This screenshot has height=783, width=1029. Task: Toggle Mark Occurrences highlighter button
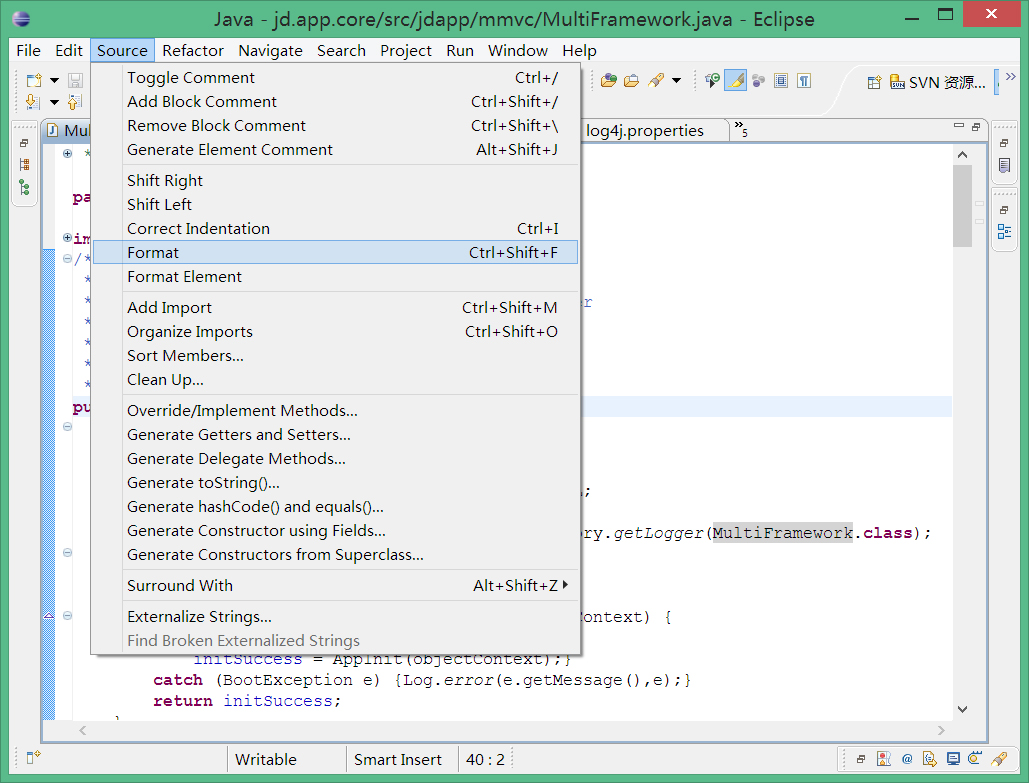[x=735, y=81]
